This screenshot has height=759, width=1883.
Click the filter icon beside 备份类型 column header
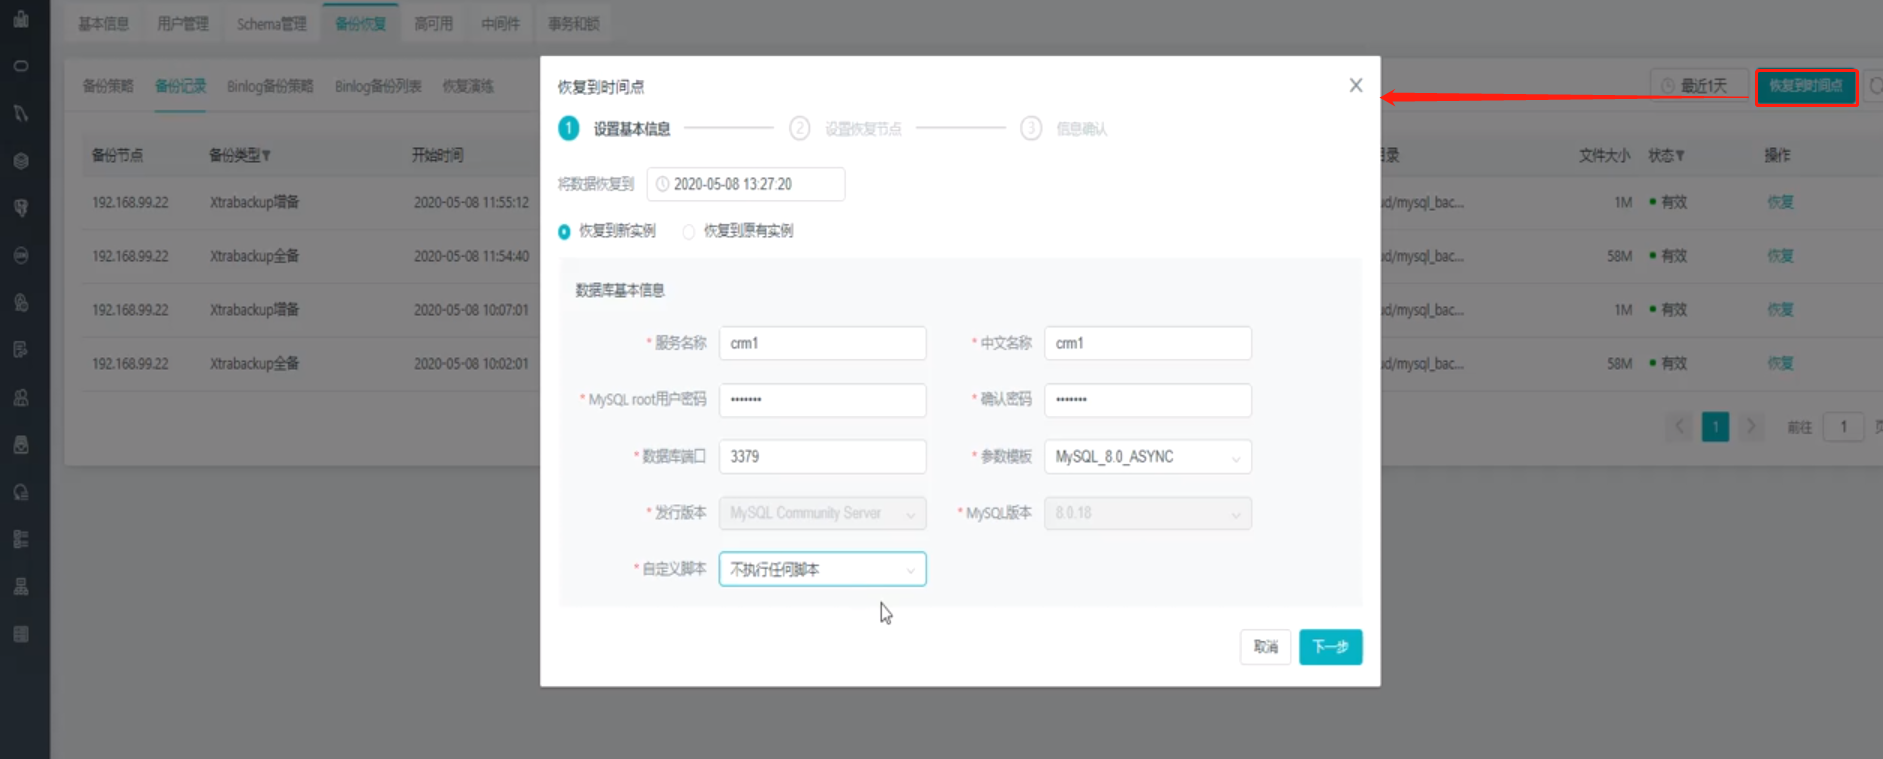pyautogui.click(x=267, y=156)
